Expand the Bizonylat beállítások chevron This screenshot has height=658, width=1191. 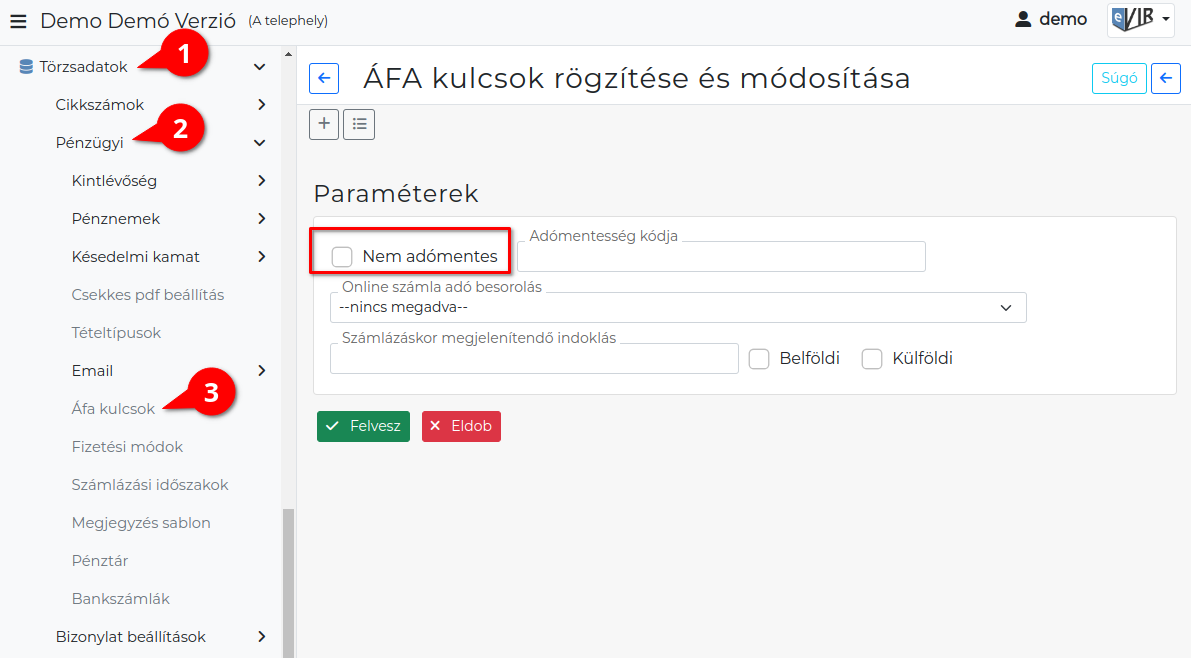coord(261,637)
